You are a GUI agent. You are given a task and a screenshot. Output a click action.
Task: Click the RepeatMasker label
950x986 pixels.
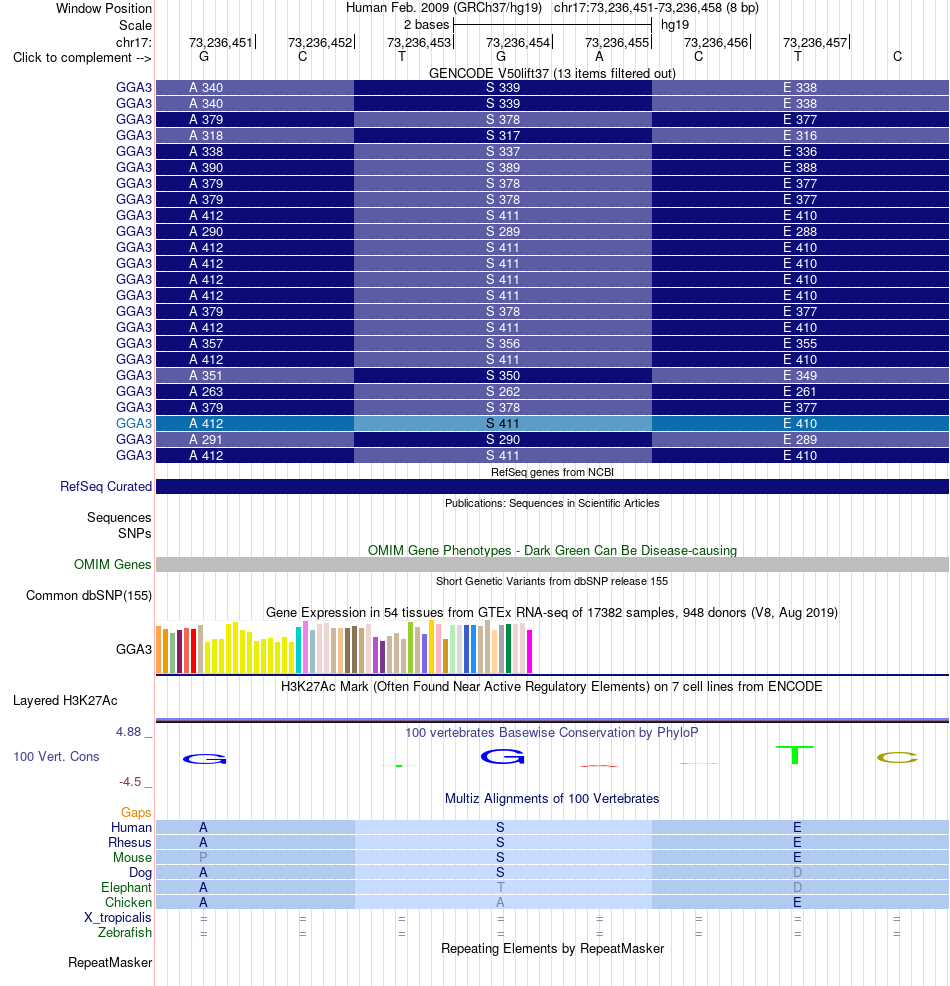(110, 963)
